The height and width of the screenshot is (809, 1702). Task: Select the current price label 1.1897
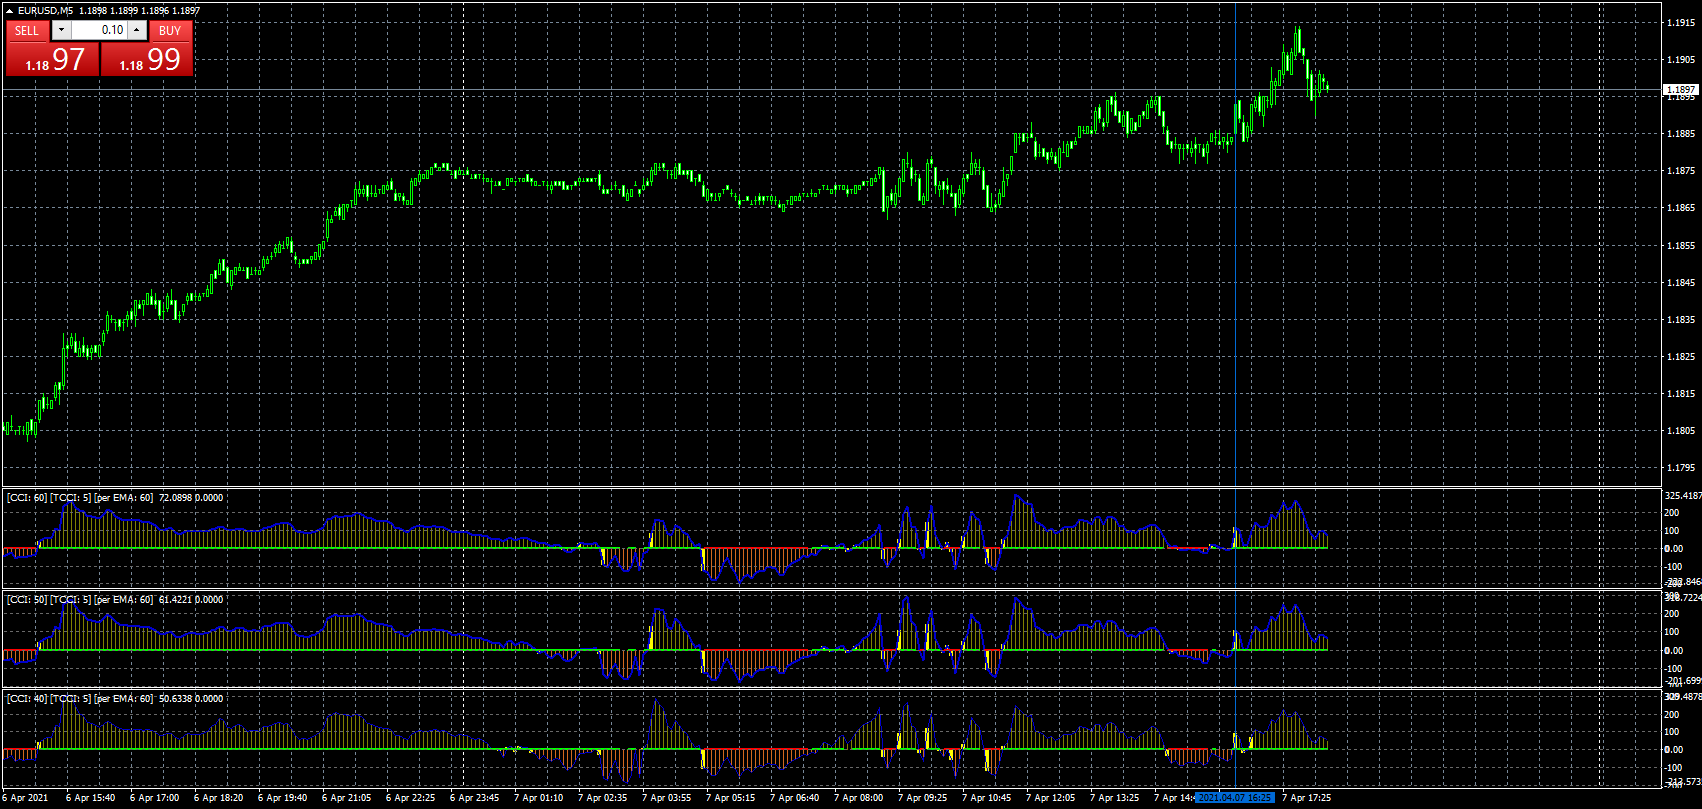click(x=1679, y=90)
